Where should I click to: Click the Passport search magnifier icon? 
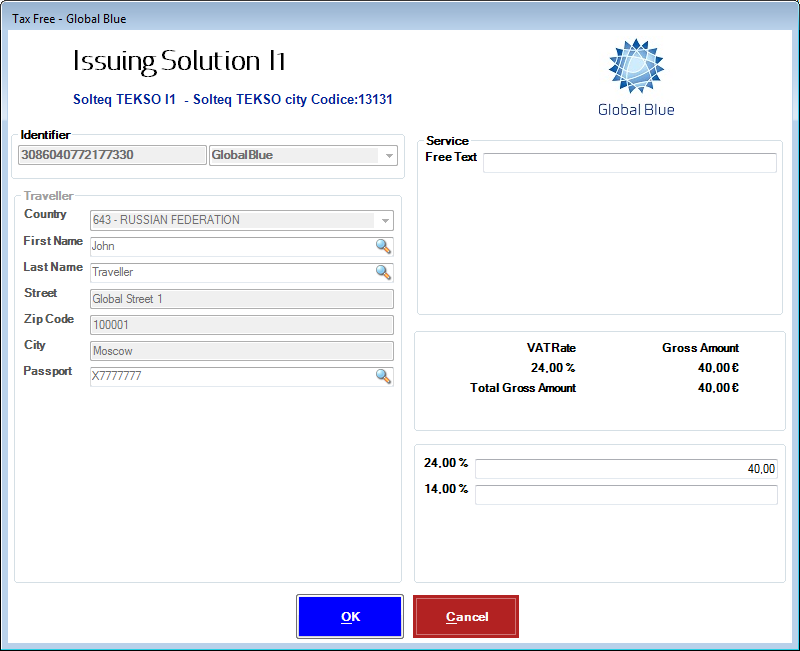click(x=383, y=376)
